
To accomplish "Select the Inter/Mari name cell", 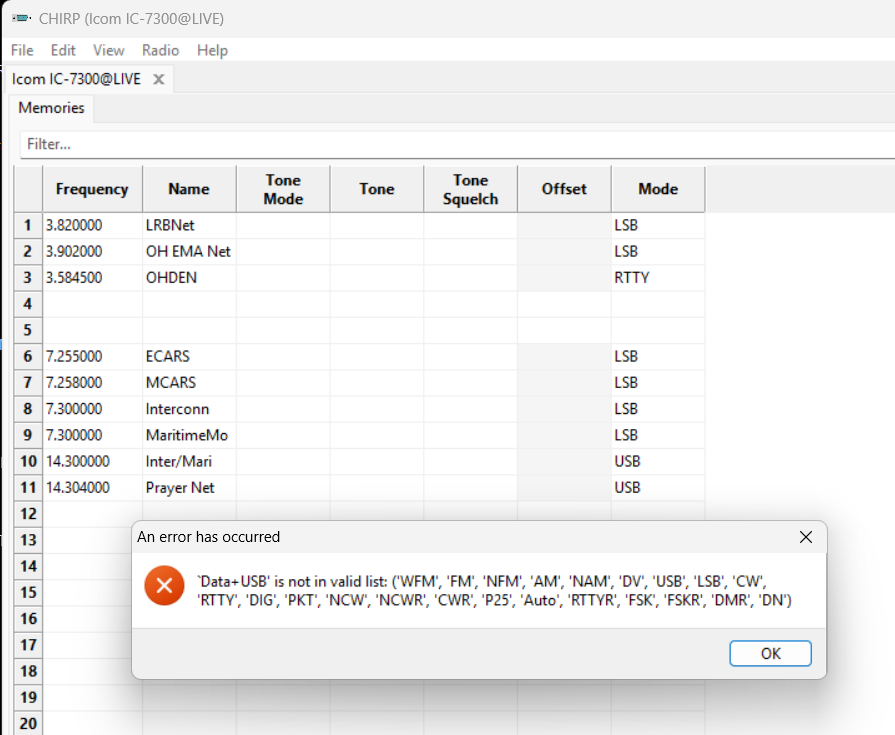I will 189,462.
